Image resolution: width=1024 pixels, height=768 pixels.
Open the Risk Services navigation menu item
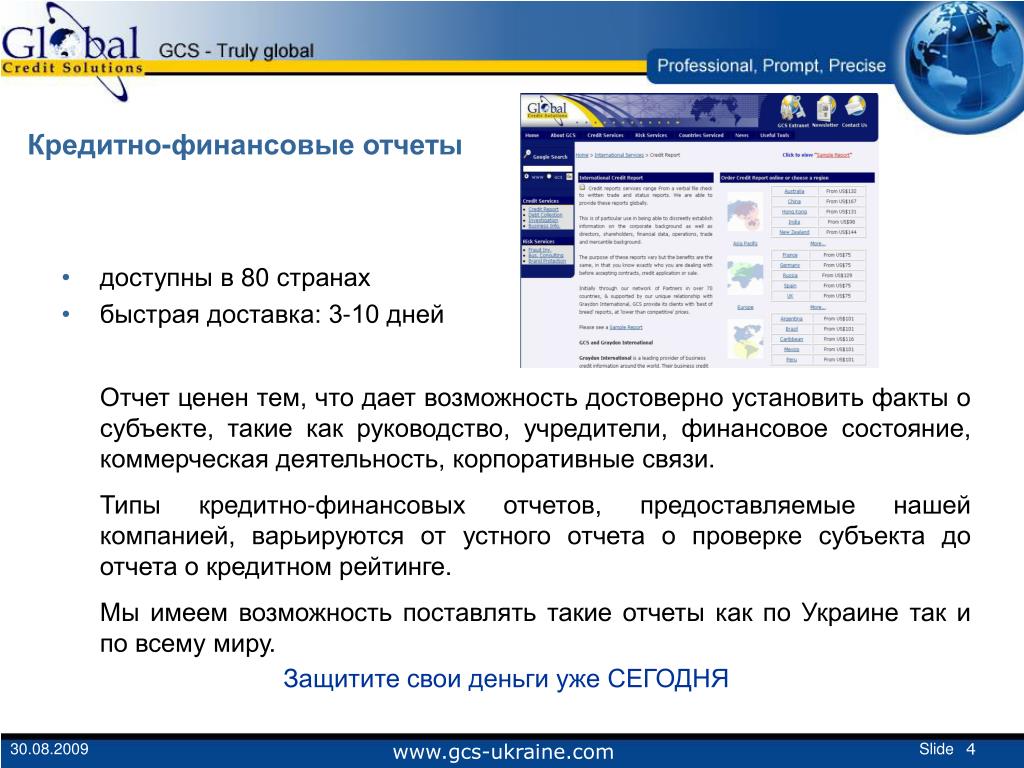click(x=651, y=135)
